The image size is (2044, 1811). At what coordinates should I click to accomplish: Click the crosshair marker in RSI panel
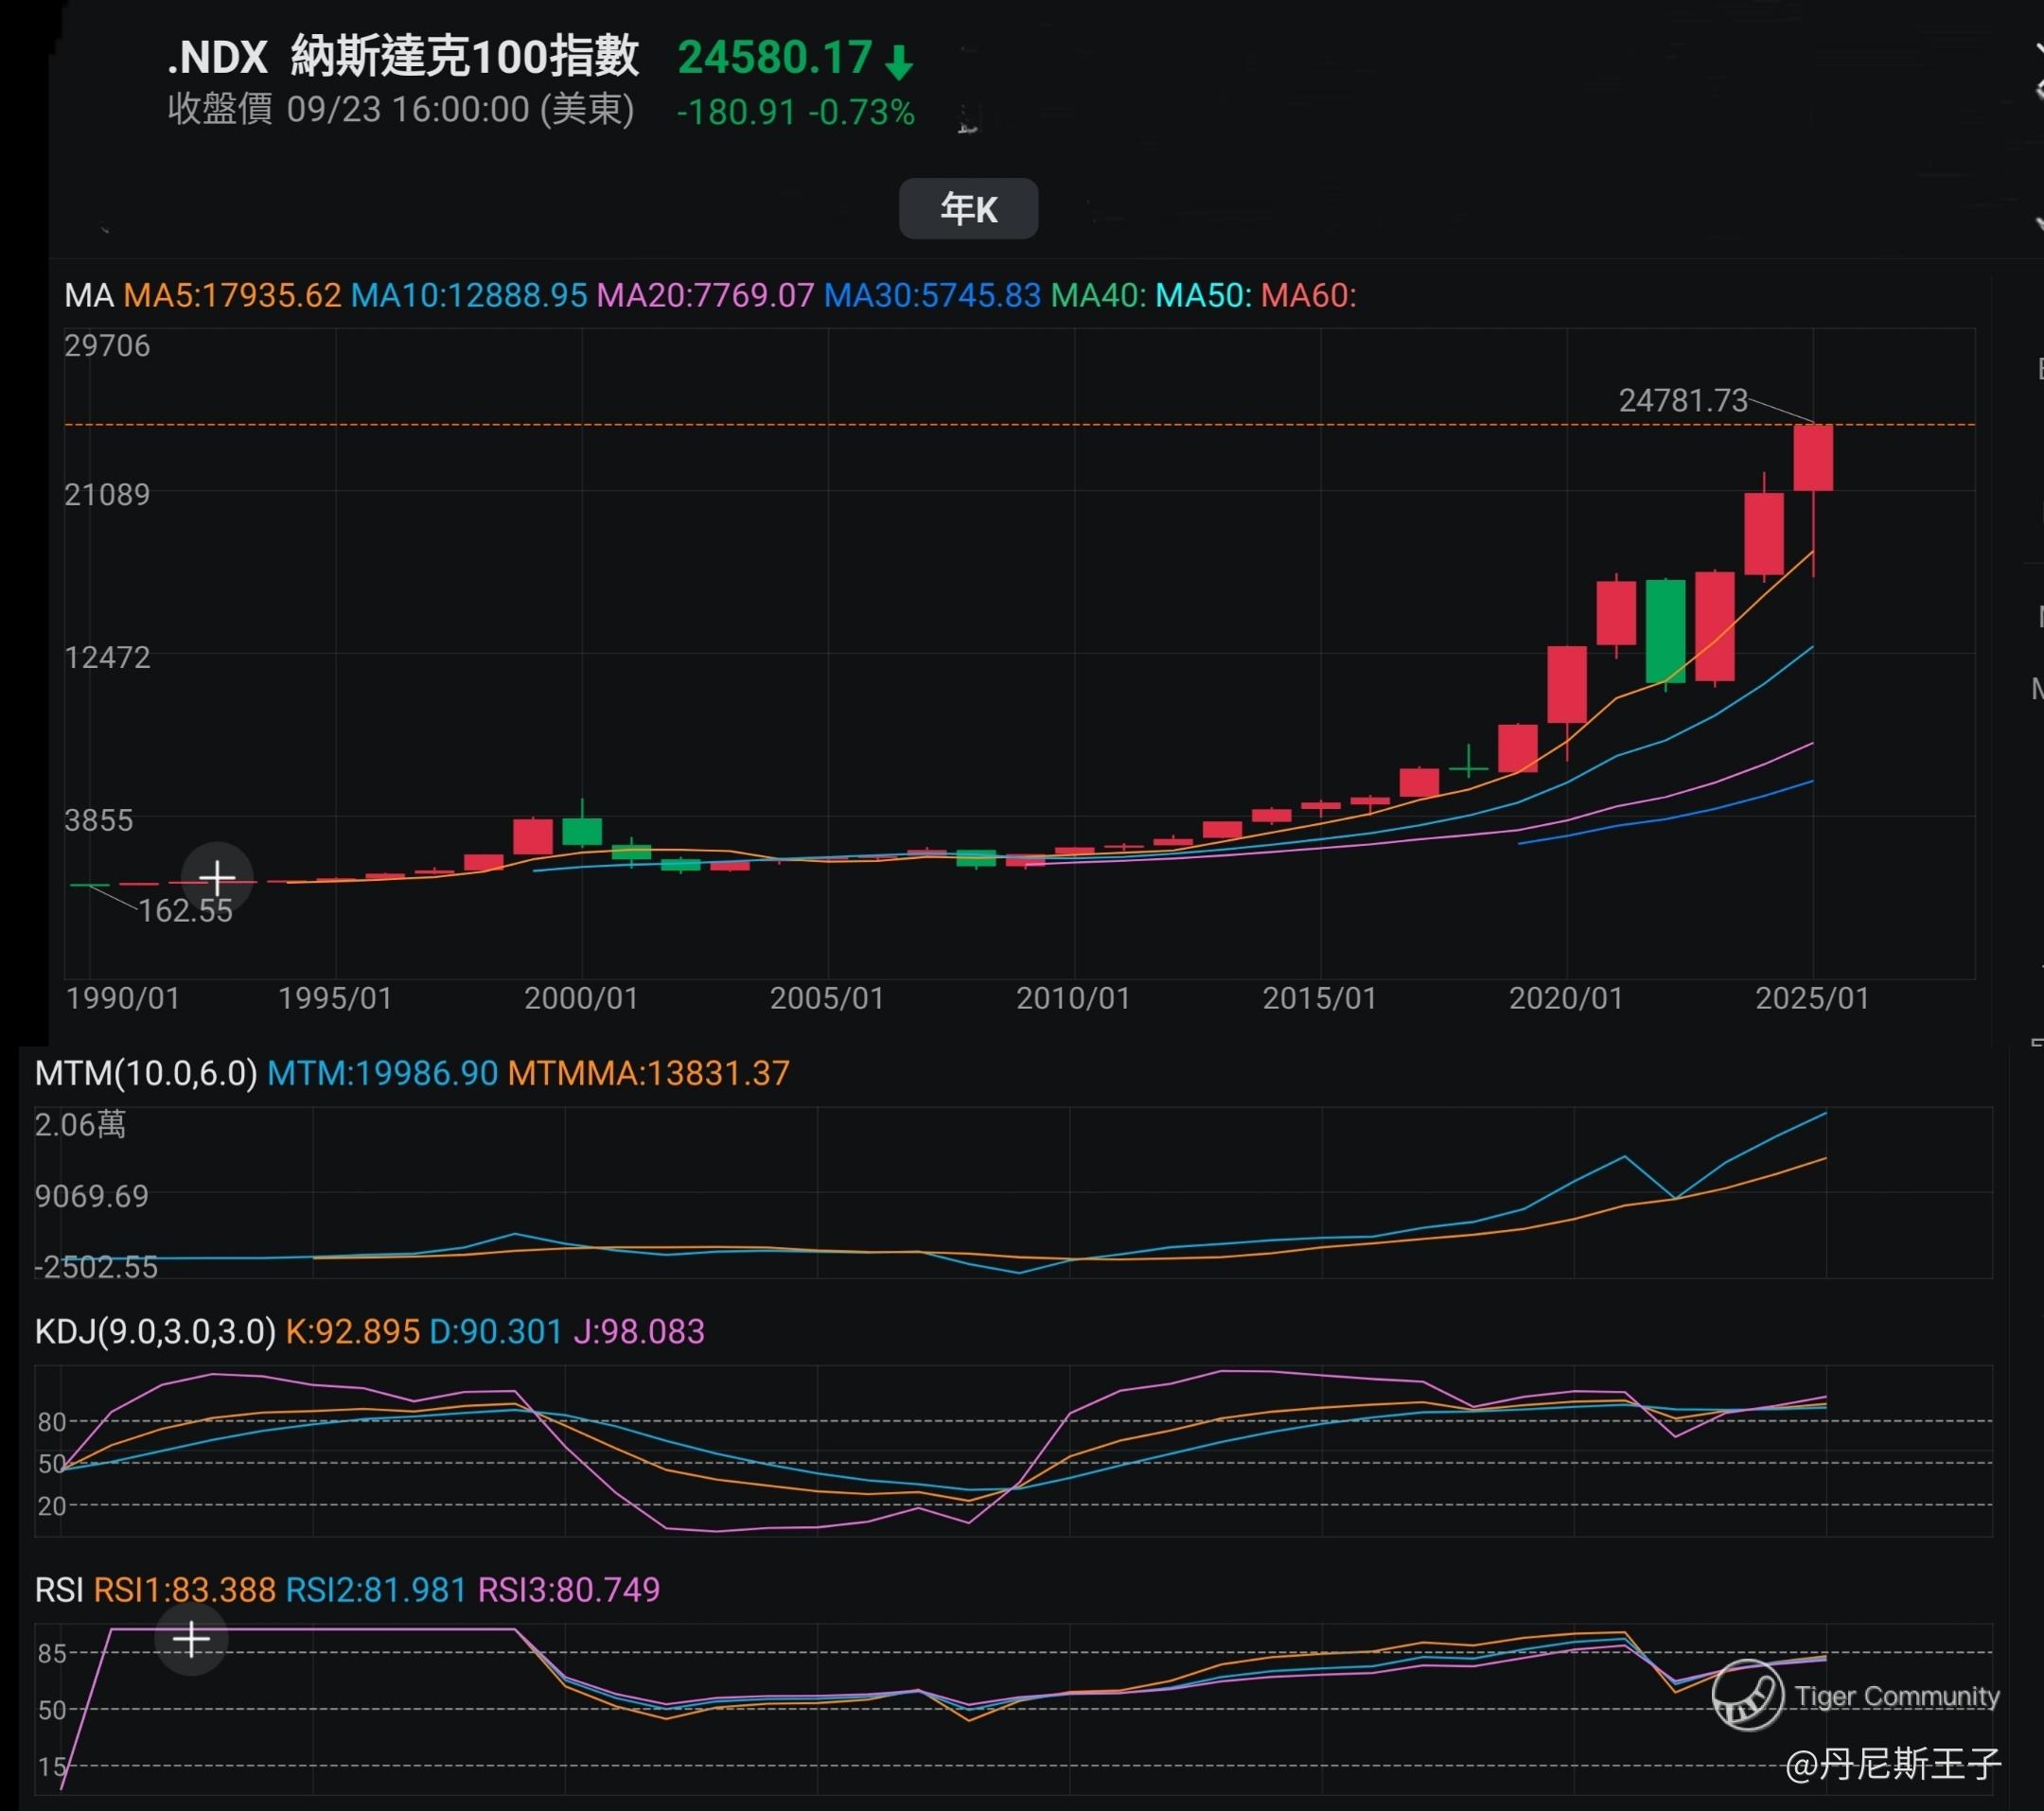[191, 1639]
